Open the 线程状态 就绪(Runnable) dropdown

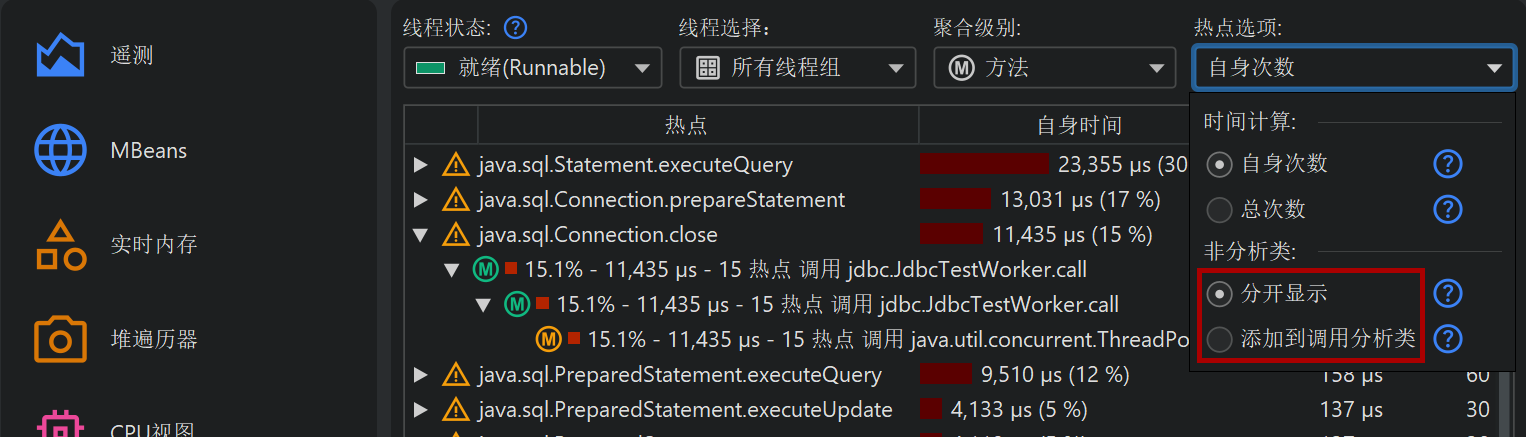(532, 68)
